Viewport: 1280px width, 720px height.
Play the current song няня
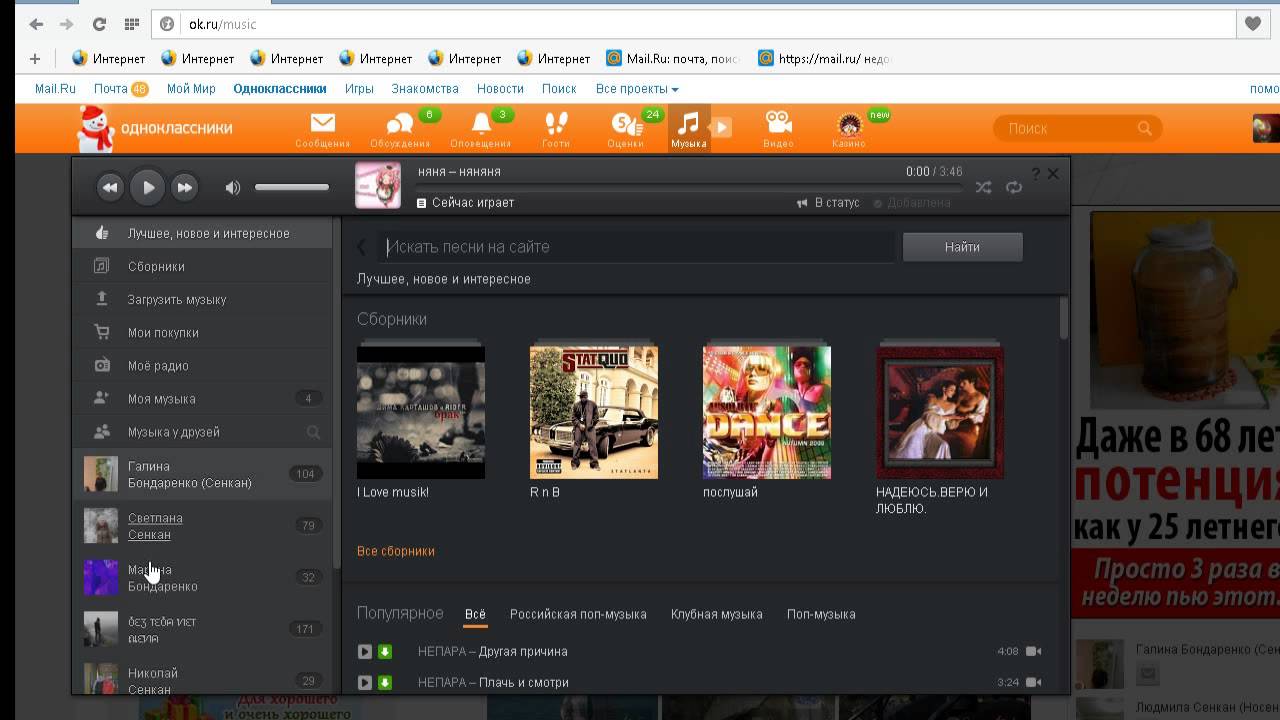148,187
